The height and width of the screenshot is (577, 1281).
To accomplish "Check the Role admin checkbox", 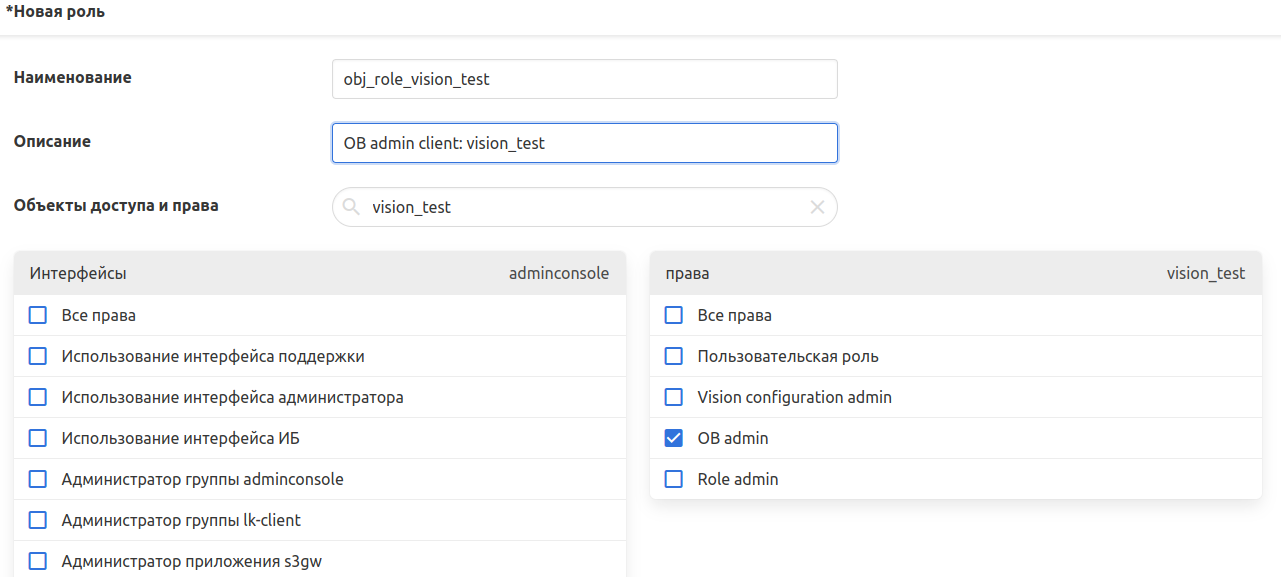I will (x=674, y=479).
